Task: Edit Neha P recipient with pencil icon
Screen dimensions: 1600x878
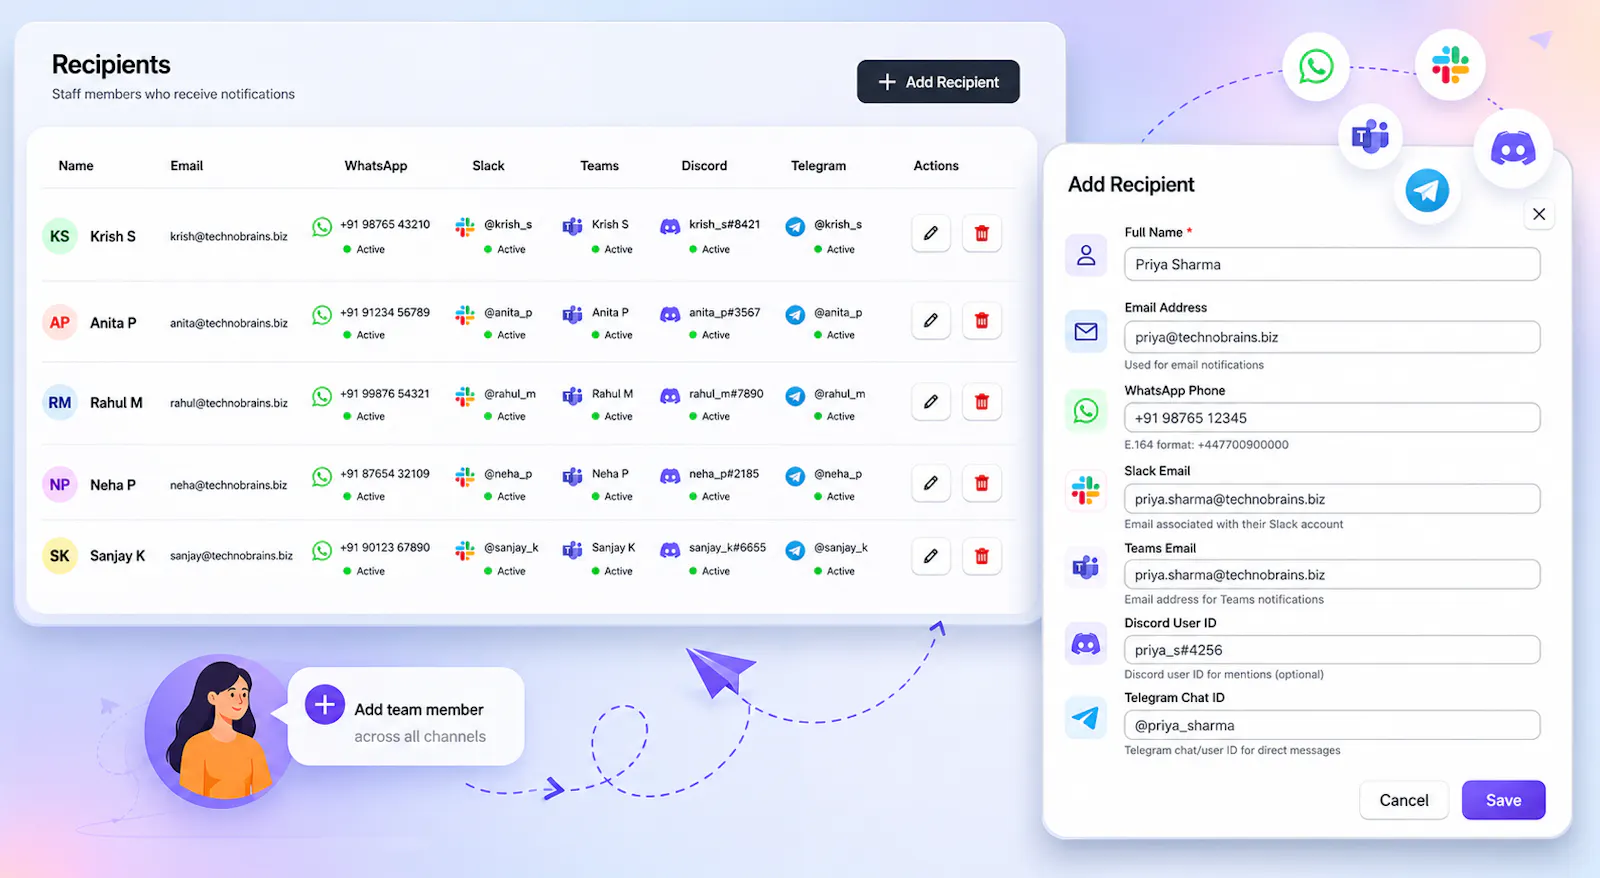Action: tap(931, 483)
